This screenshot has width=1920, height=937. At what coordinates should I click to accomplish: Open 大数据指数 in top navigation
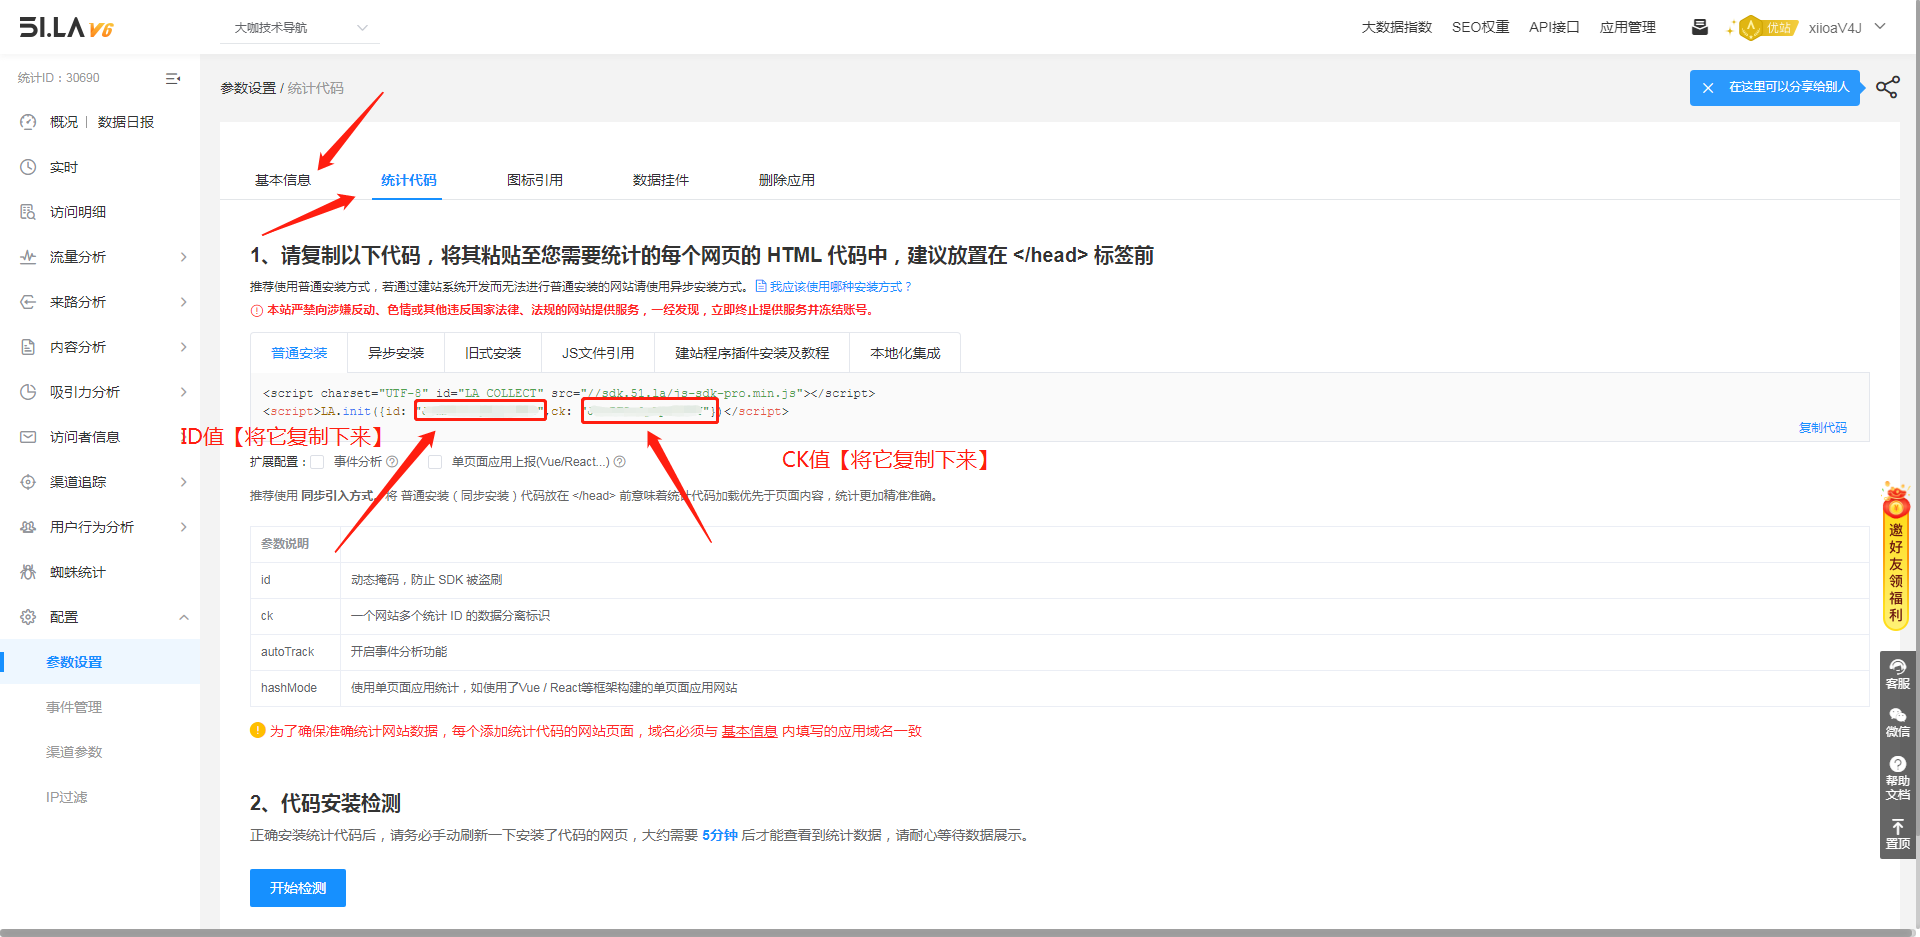1397,27
